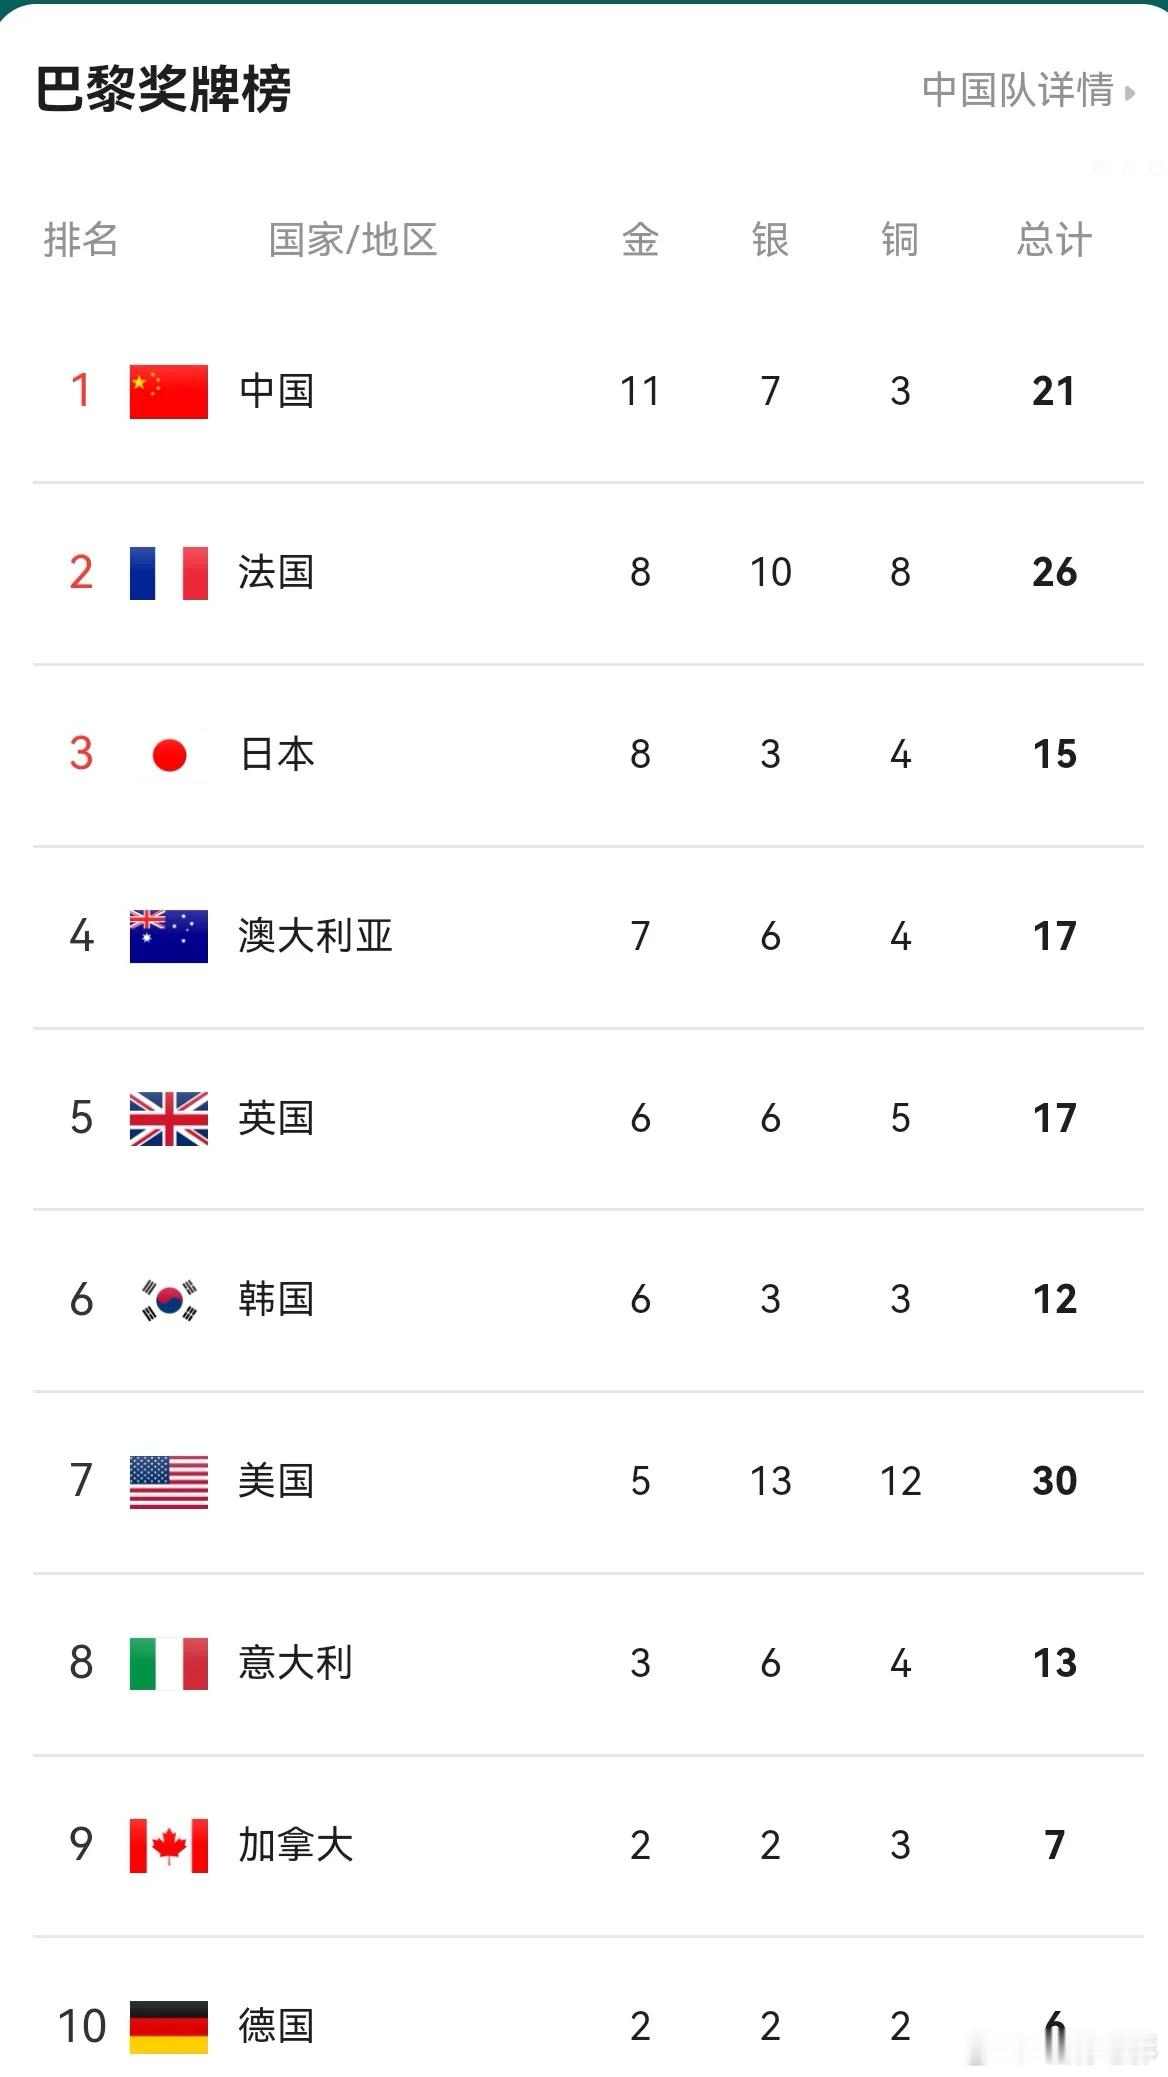This screenshot has height=2077, width=1168.
Task: Open the 加拿大 country name
Action: click(296, 1845)
